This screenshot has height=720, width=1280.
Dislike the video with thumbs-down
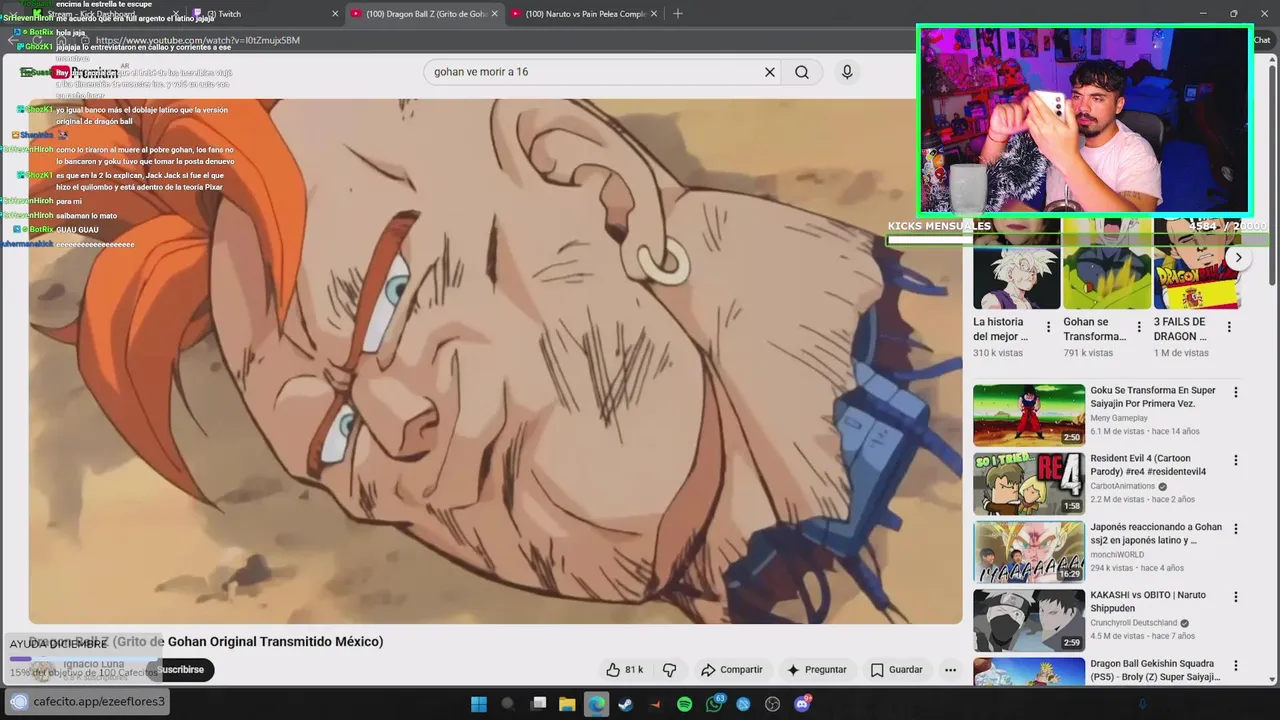tap(670, 670)
